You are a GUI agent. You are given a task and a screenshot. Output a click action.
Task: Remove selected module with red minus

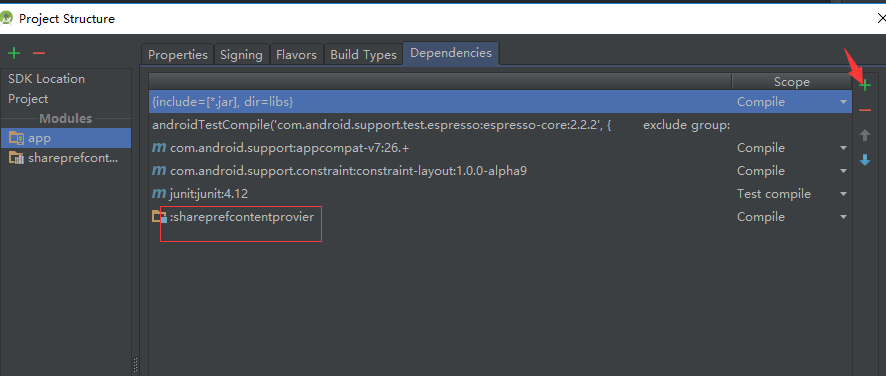click(x=38, y=53)
